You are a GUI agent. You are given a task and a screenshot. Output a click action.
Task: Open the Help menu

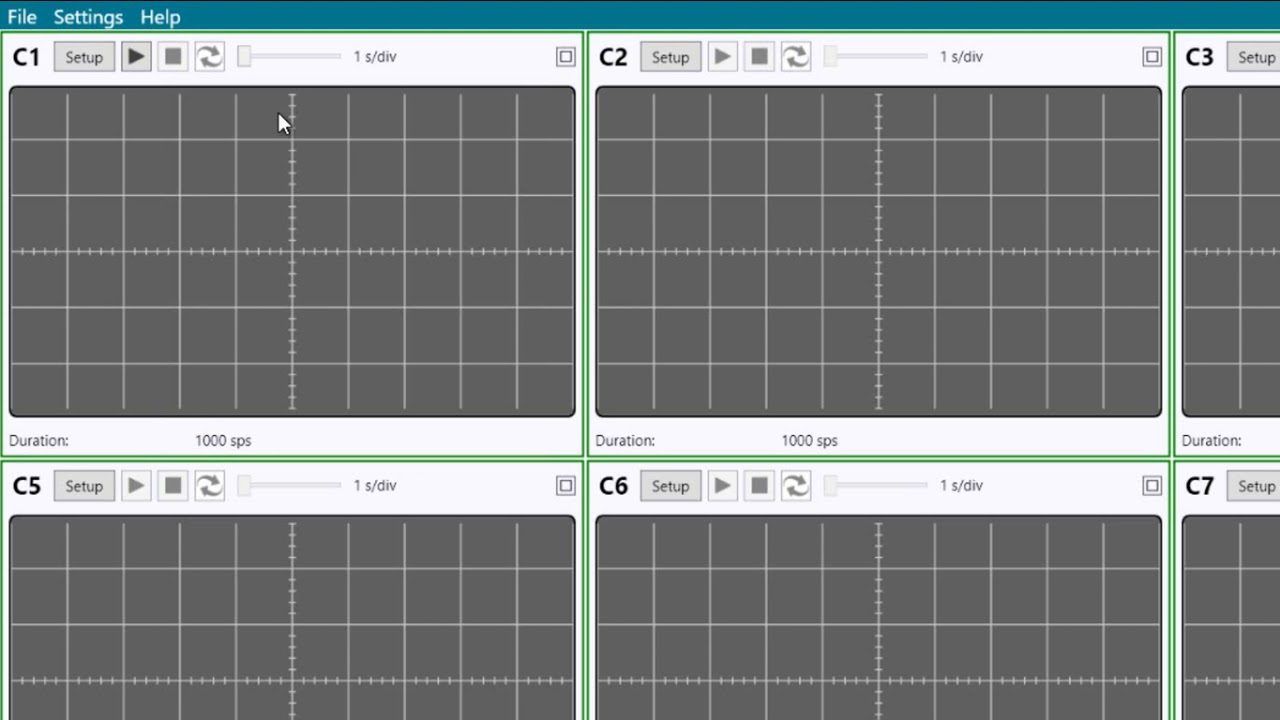160,17
